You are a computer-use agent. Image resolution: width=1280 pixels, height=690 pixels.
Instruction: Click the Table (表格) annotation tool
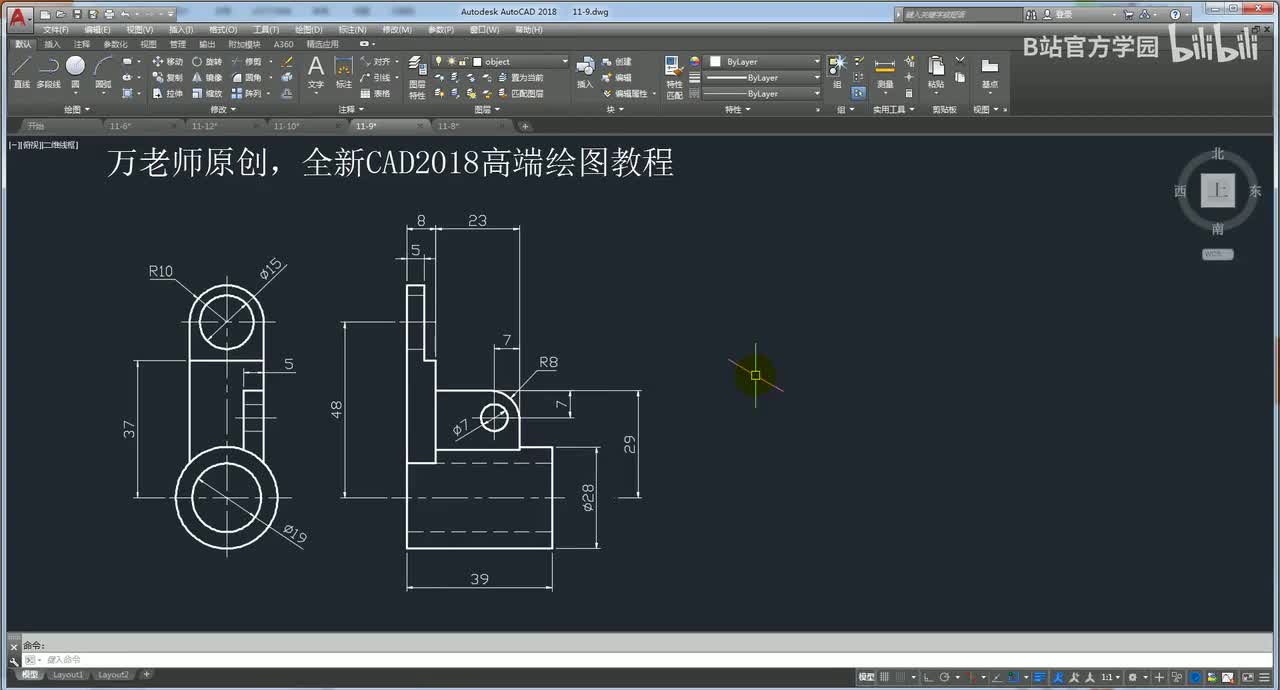375,93
